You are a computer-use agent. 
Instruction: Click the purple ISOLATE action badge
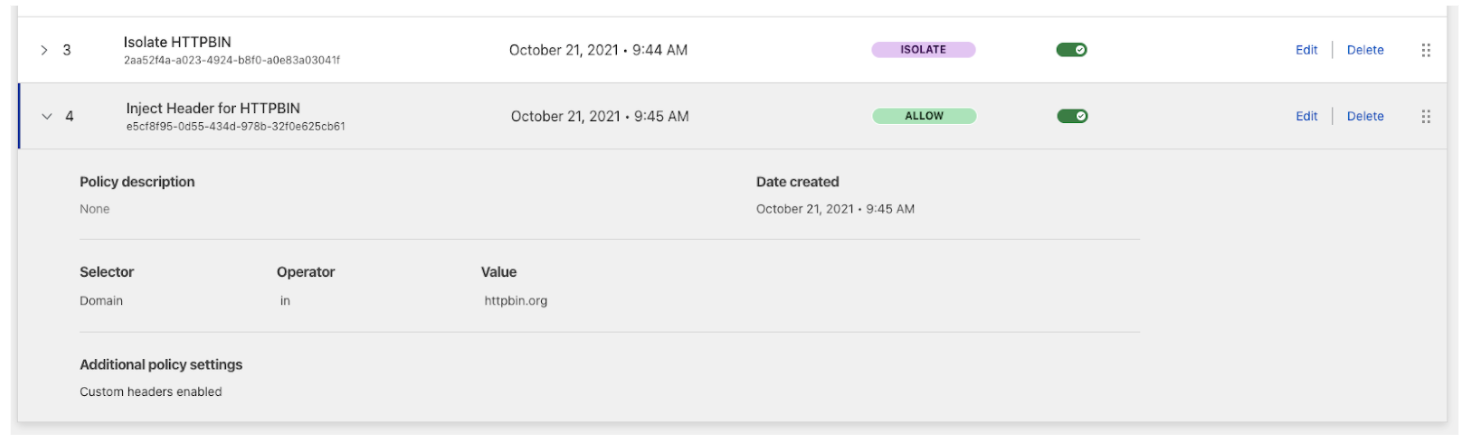923,49
